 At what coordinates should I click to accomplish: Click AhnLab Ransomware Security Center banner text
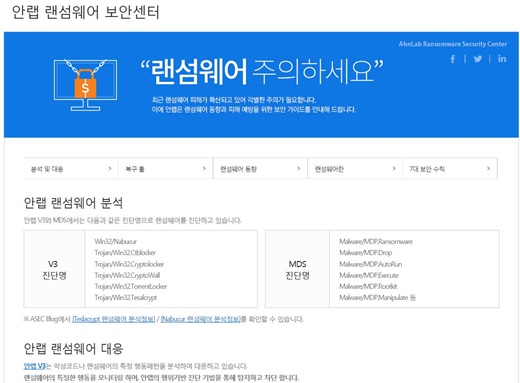tap(453, 44)
